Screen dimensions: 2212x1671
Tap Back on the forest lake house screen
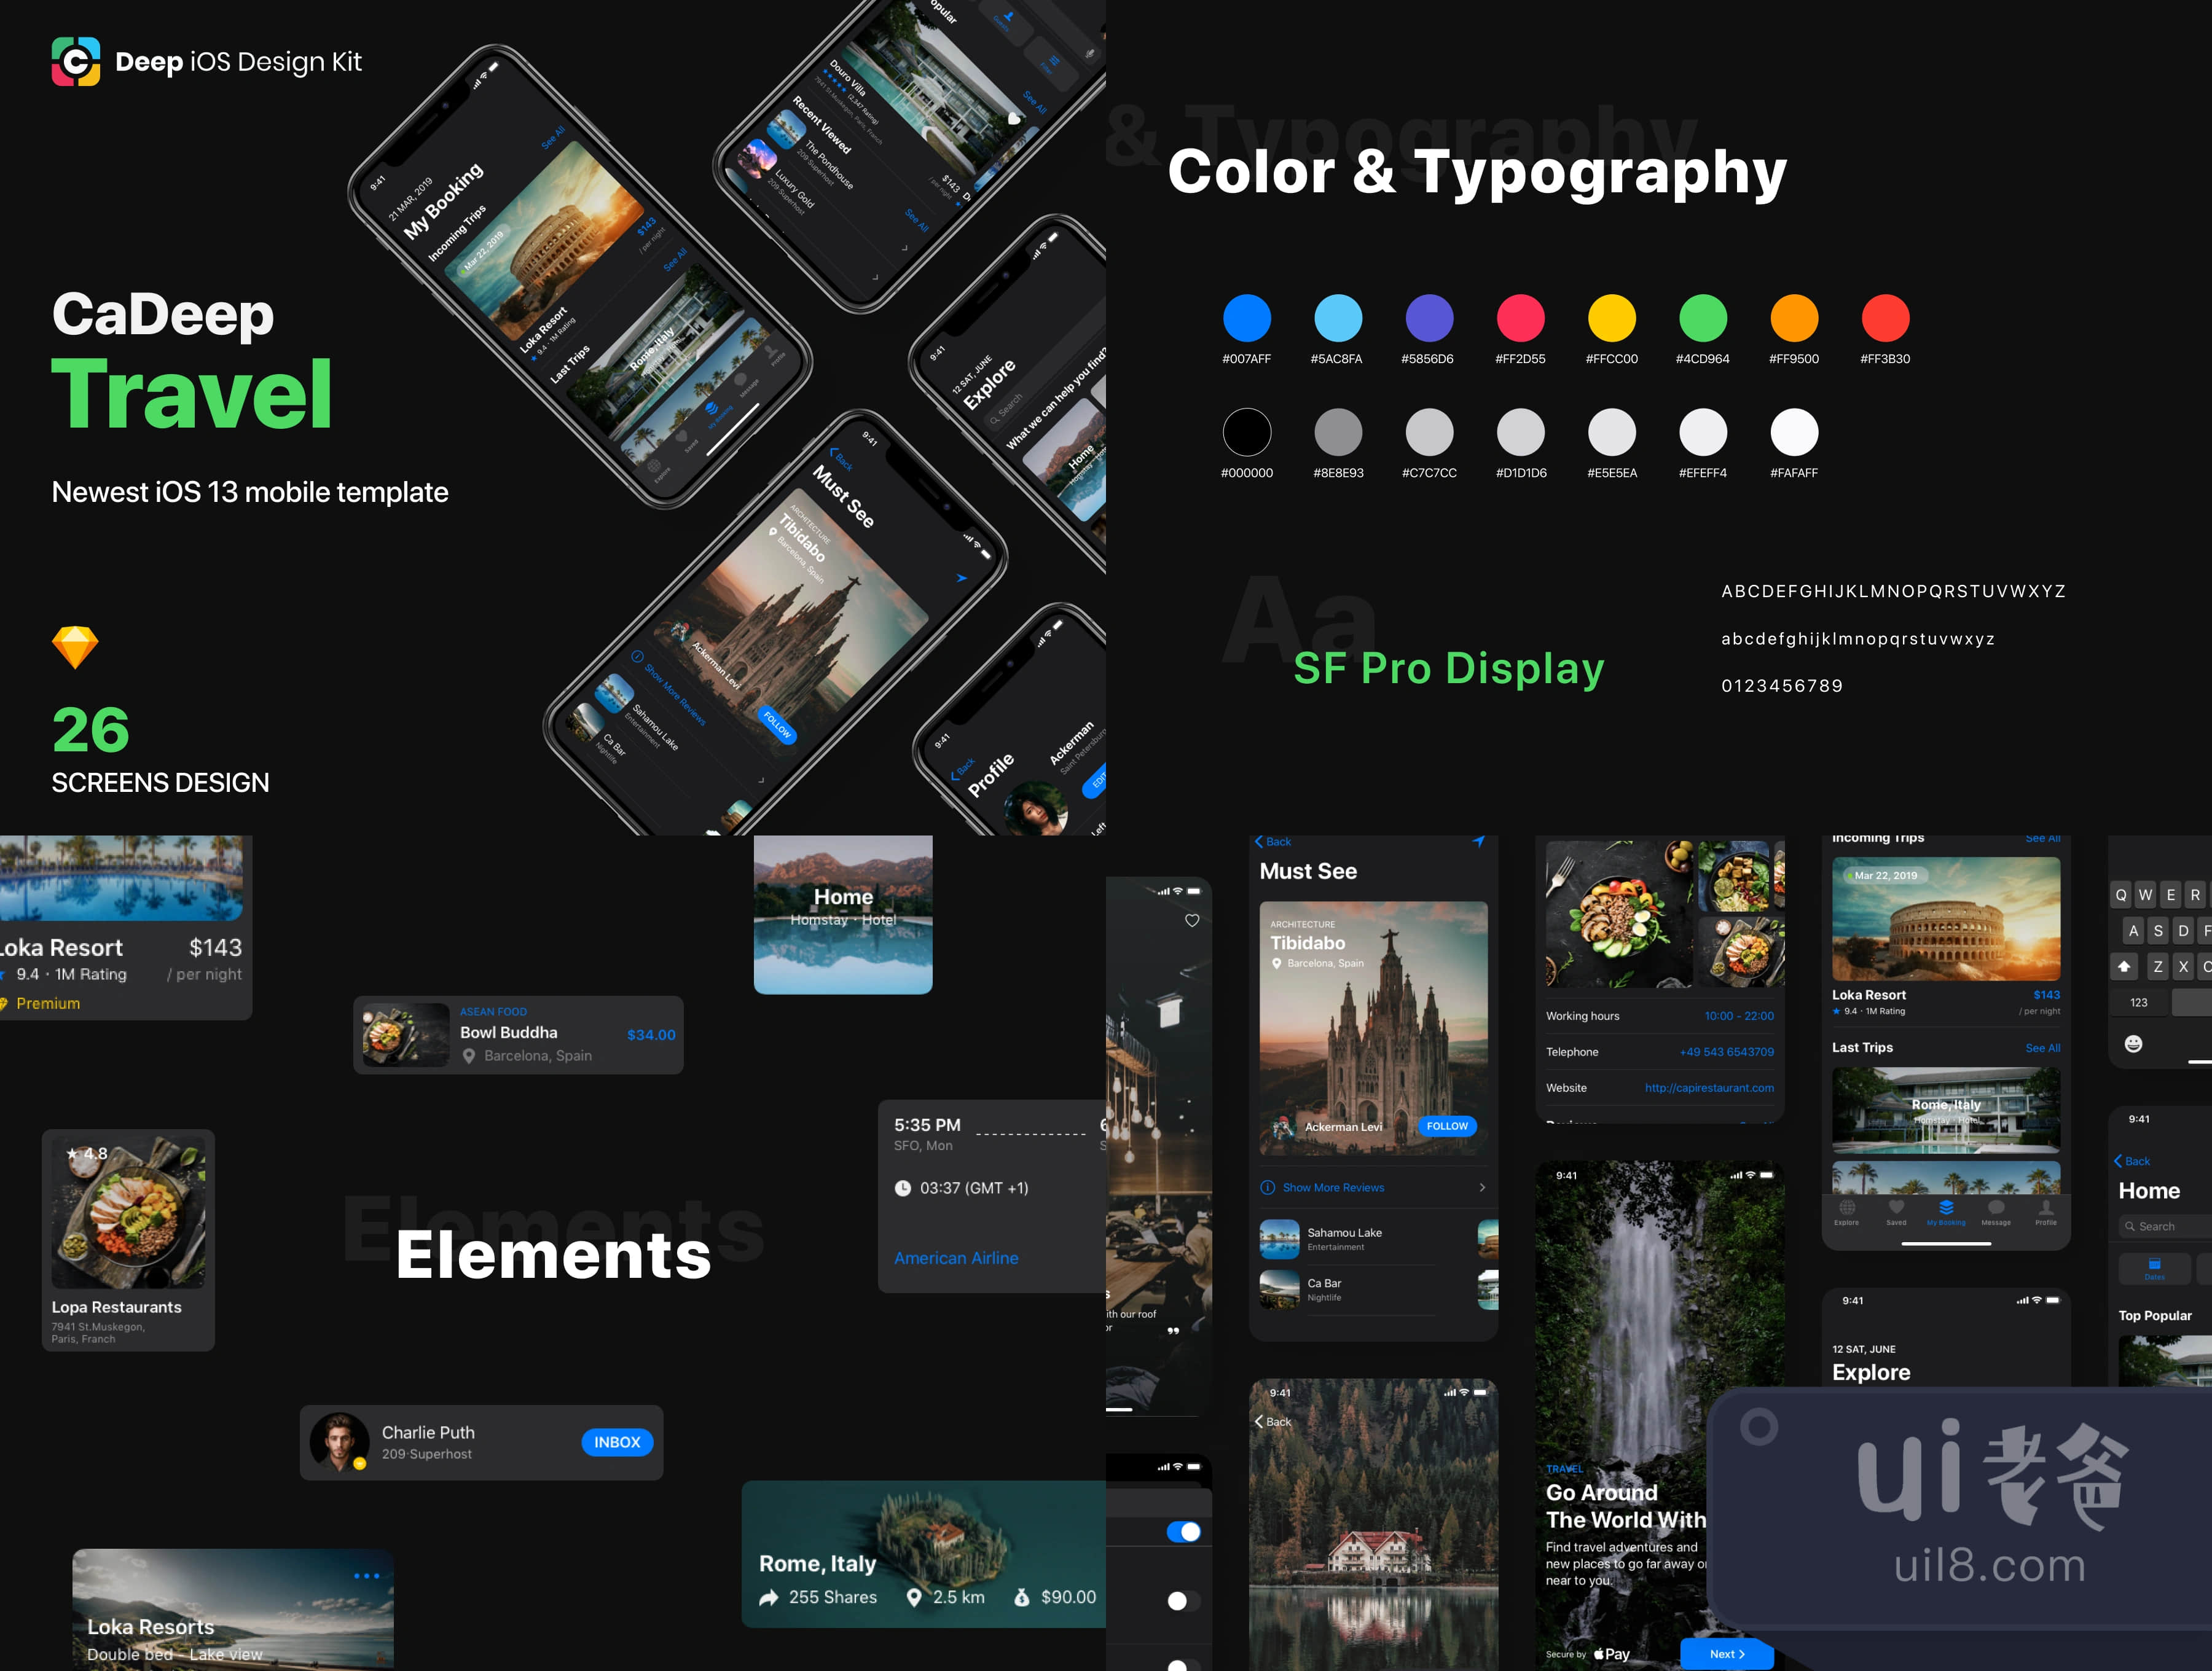coord(1273,1422)
